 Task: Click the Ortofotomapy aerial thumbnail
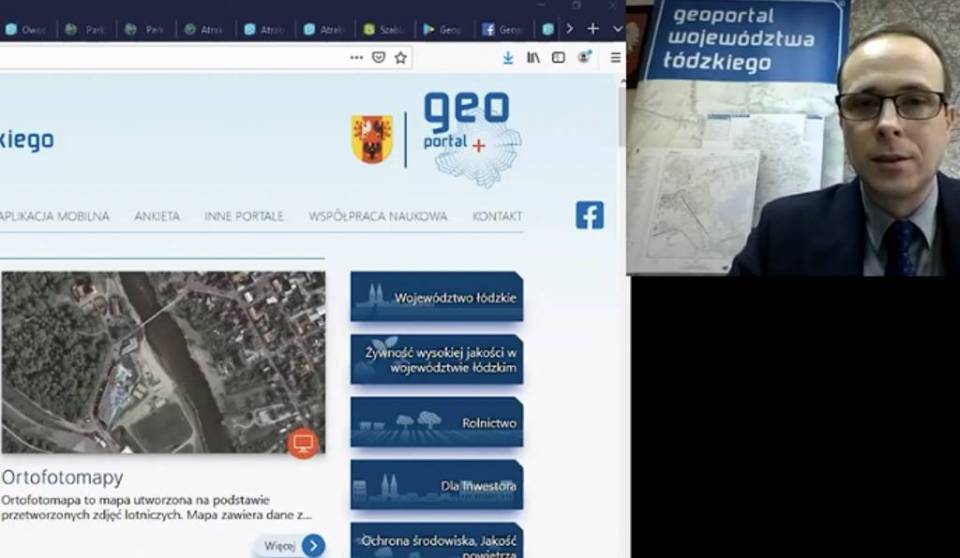coord(162,362)
